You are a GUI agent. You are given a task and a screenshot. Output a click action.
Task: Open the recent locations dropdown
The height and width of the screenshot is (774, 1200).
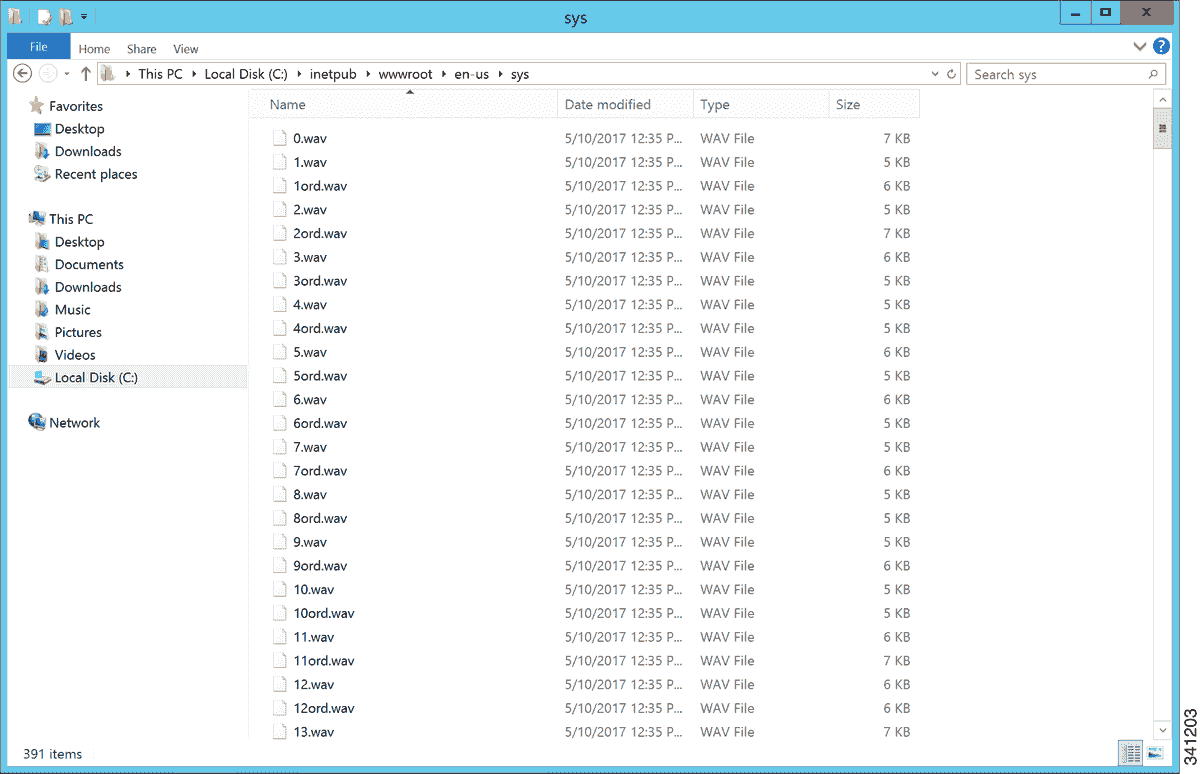pyautogui.click(x=66, y=74)
